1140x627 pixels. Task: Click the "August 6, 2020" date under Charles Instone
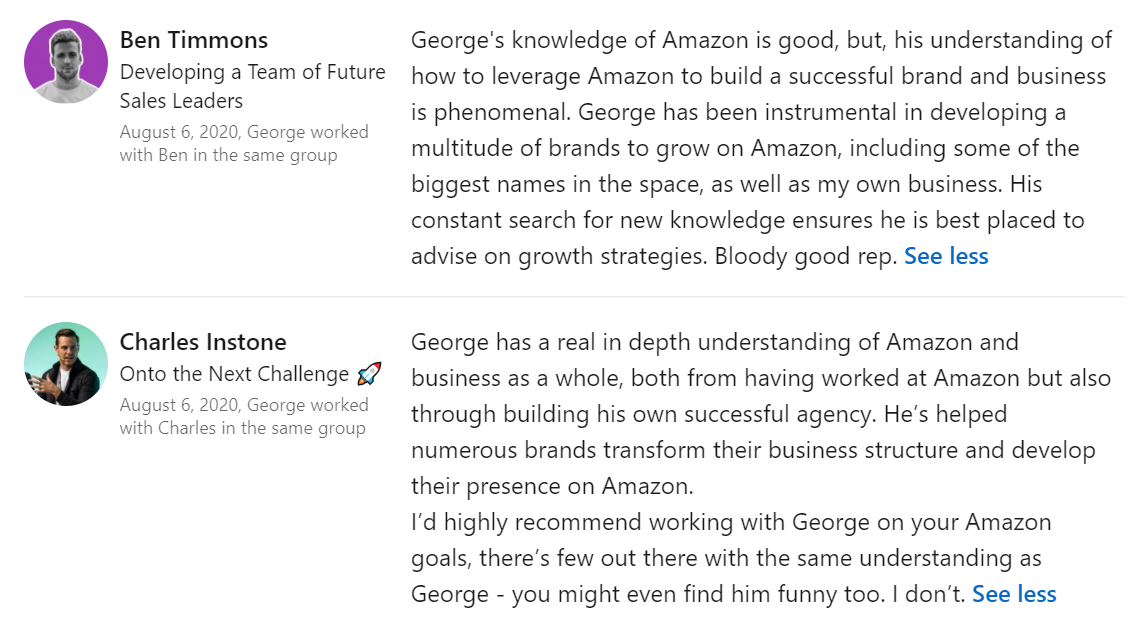point(180,405)
